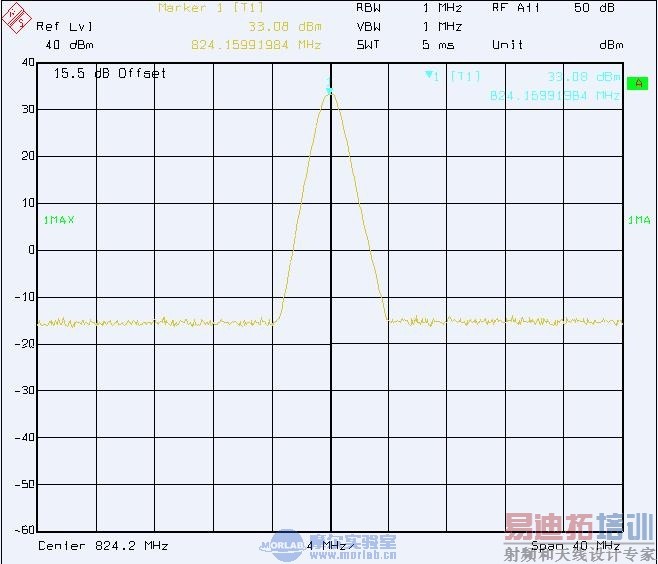The image size is (658, 564).
Task: Click the Unit label
Action: [507, 44]
